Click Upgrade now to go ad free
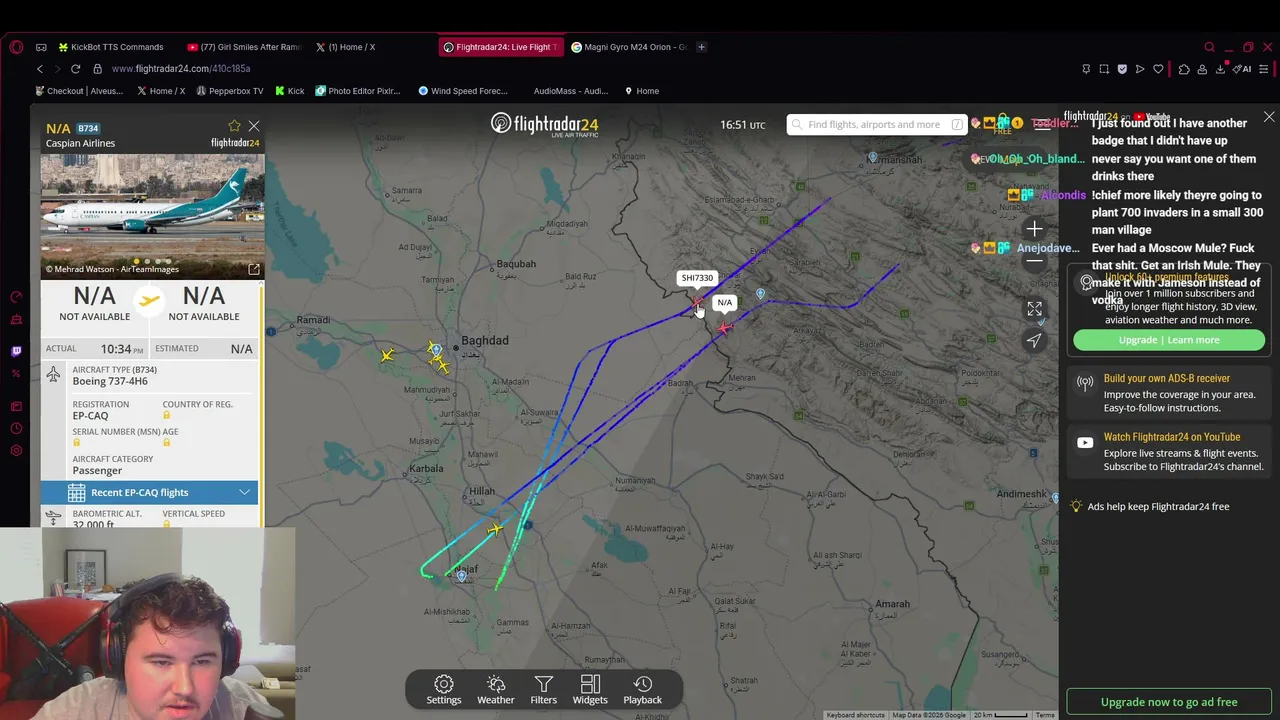The image size is (1280, 720). pyautogui.click(x=1169, y=702)
